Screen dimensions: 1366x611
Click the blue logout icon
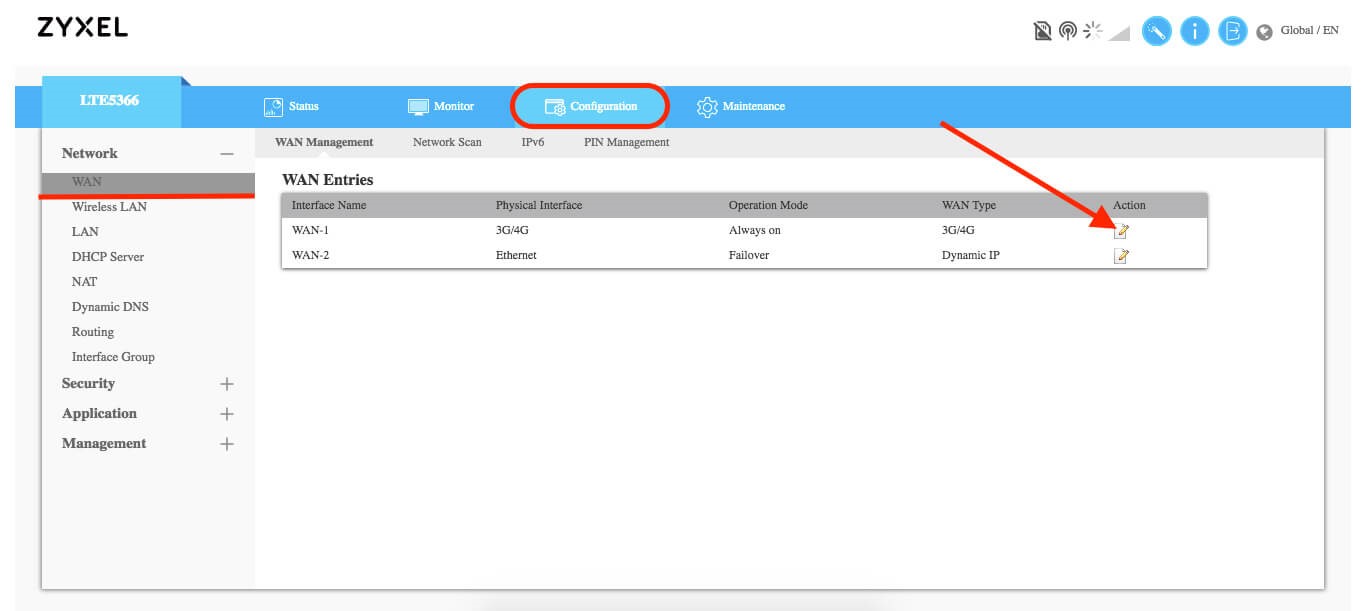1233,31
